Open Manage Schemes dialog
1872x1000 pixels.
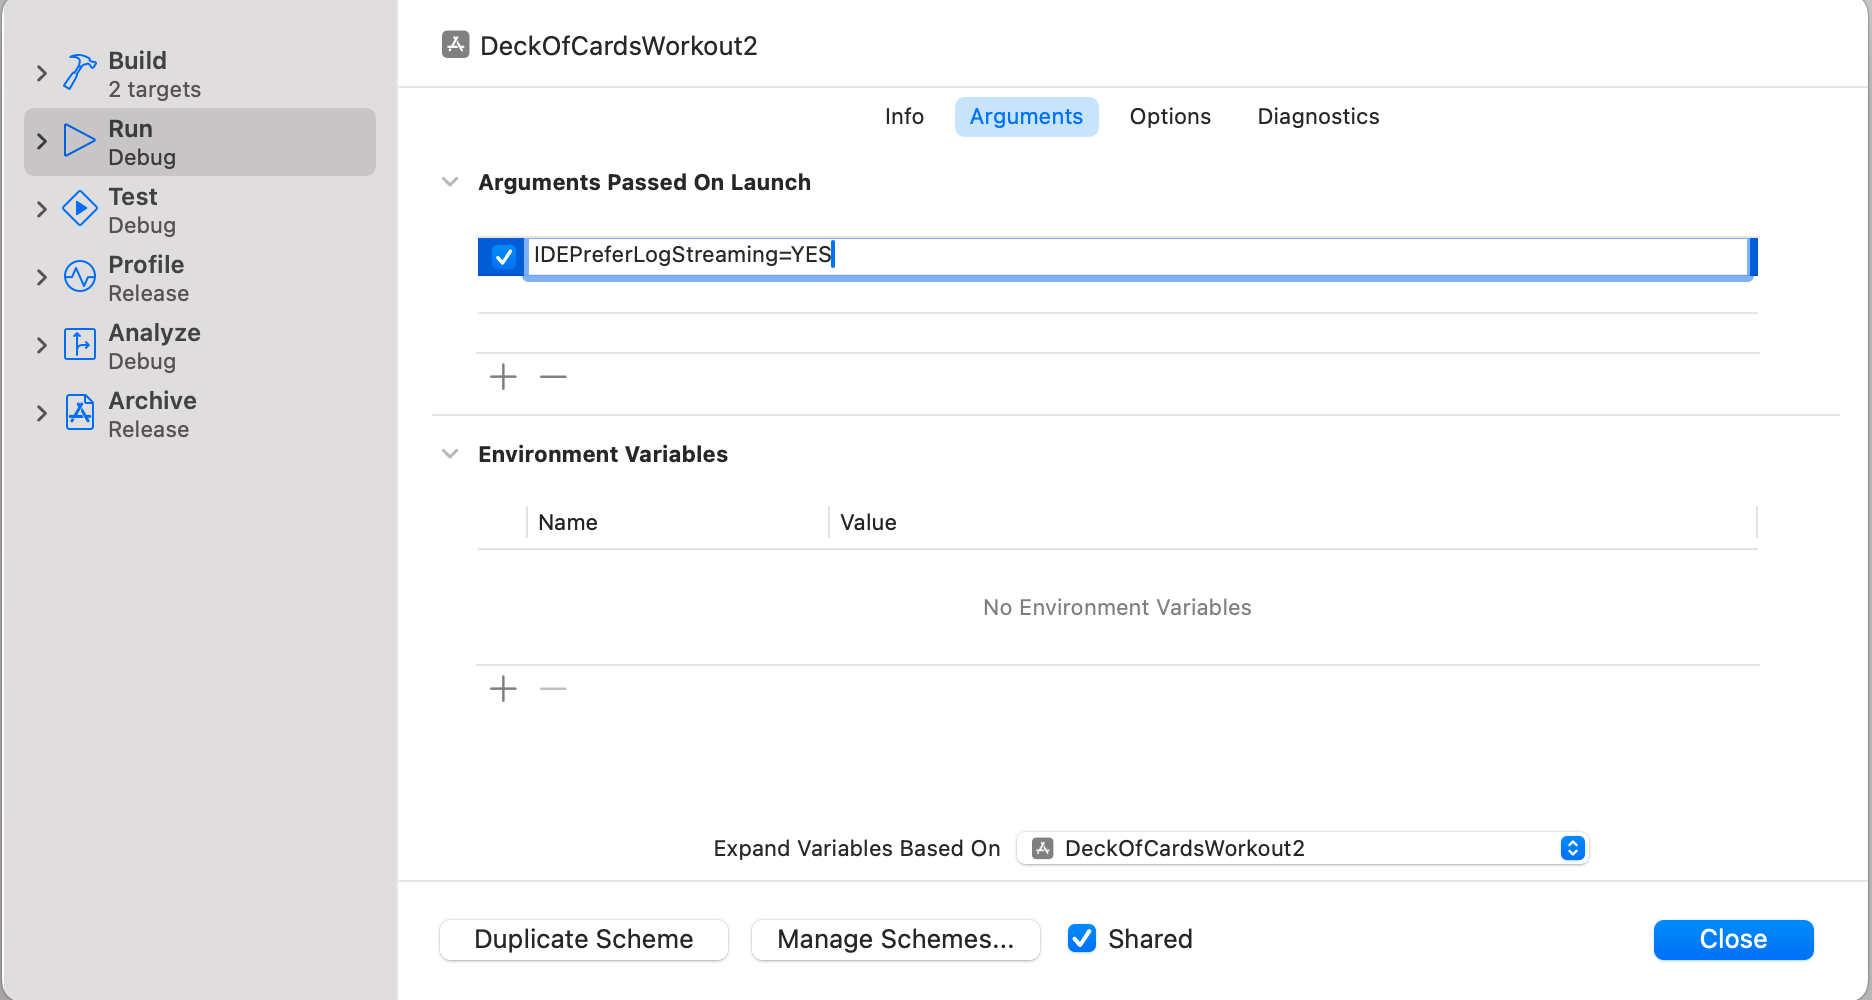point(895,940)
